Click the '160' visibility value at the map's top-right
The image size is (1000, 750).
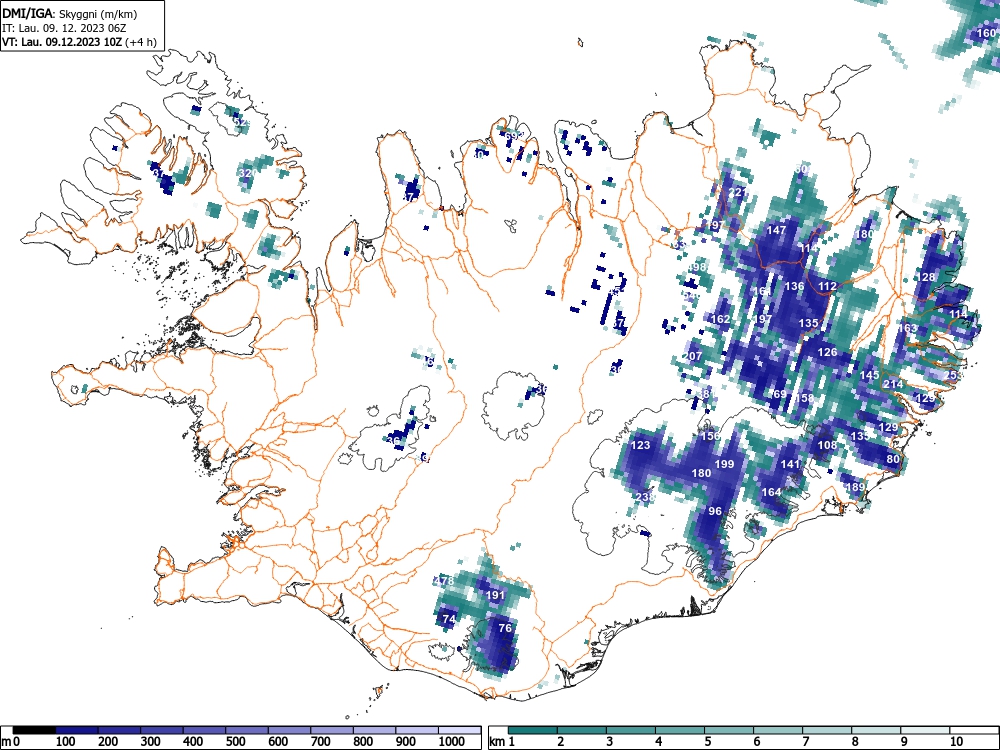click(x=986, y=33)
